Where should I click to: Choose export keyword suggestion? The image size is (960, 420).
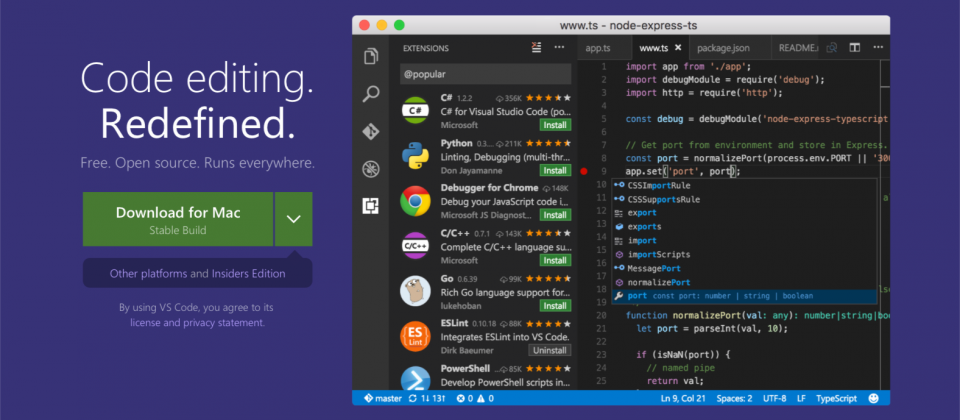click(x=744, y=212)
